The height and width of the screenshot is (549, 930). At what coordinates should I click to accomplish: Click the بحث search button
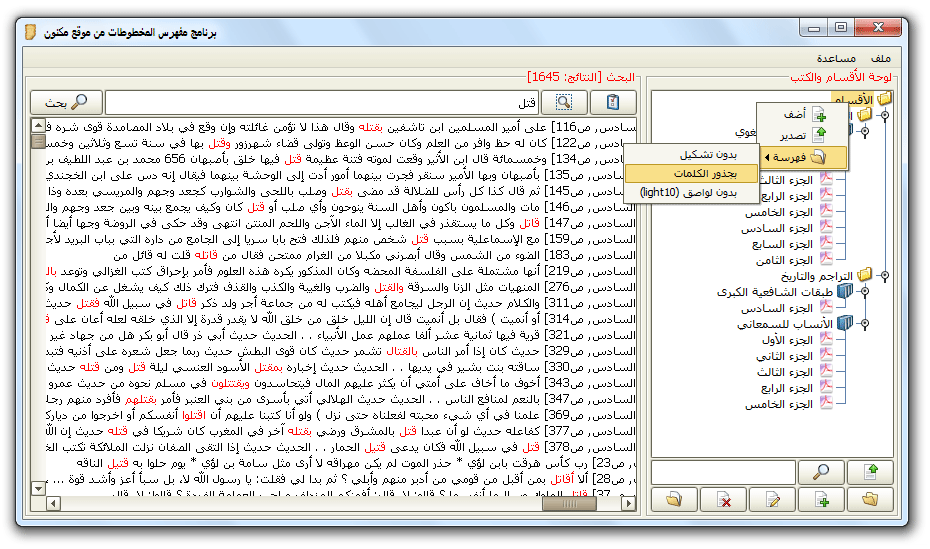pos(66,103)
